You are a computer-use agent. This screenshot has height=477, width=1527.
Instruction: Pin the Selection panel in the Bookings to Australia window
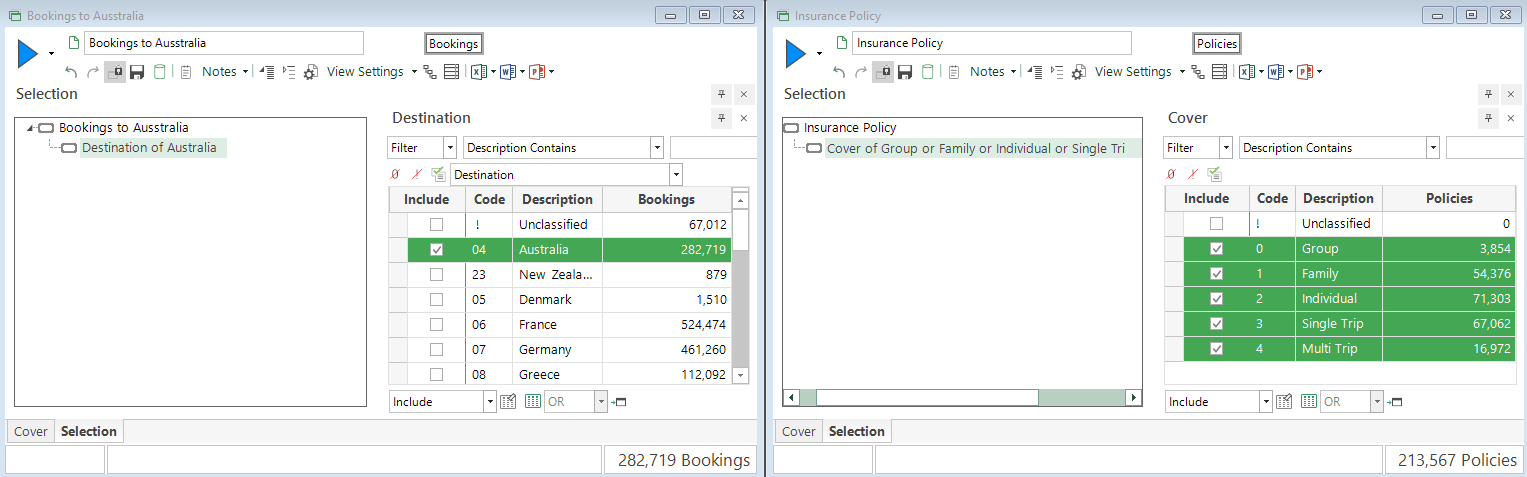pos(722,94)
